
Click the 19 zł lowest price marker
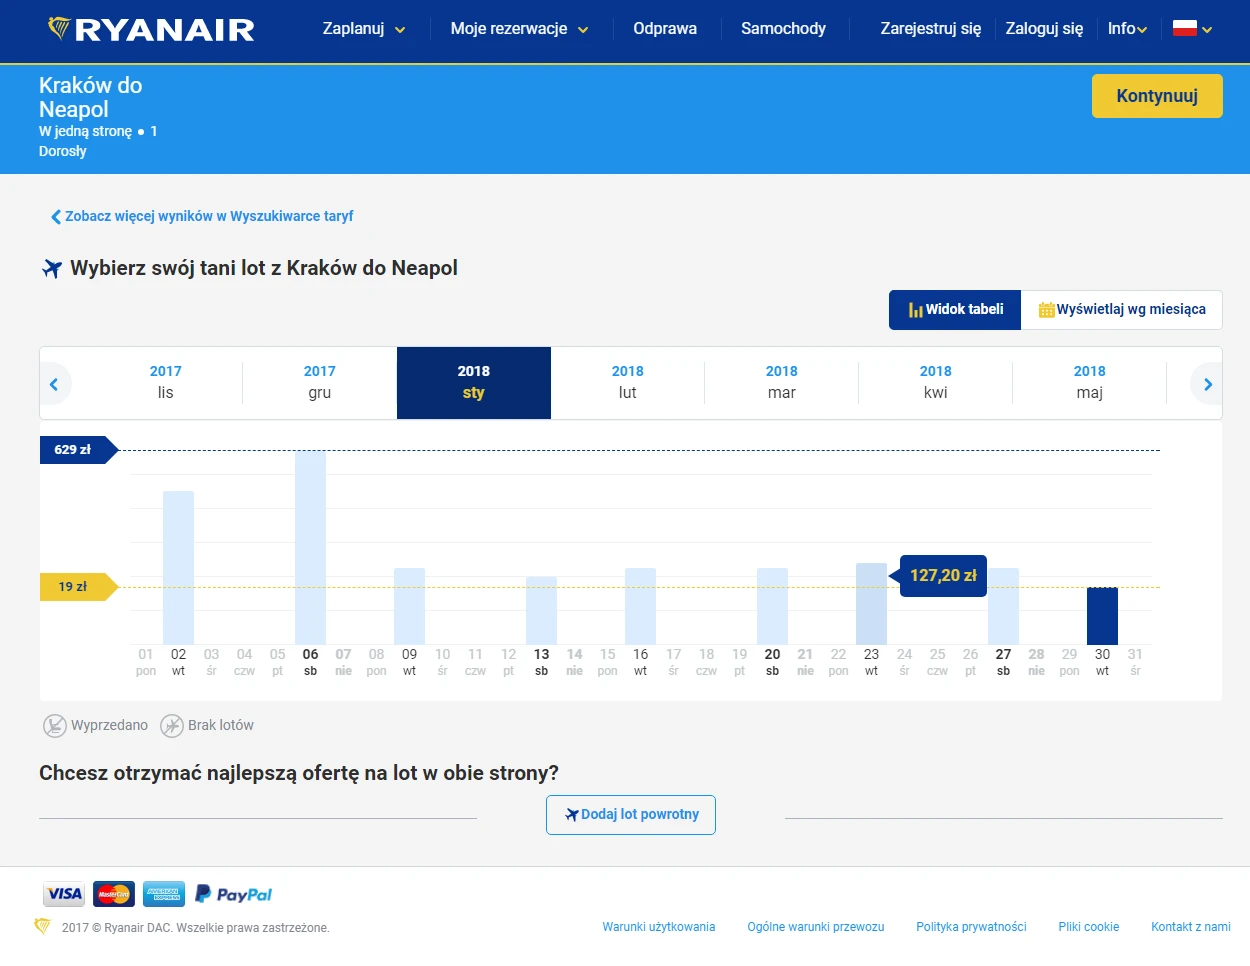[x=78, y=587]
